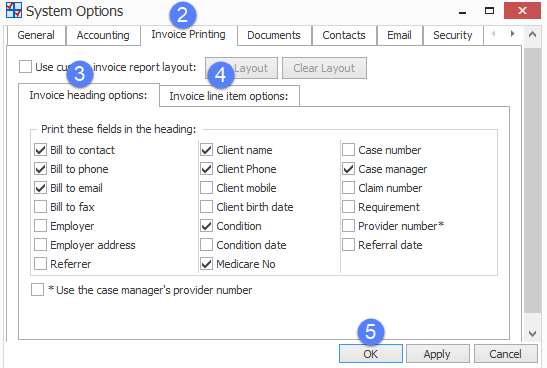The image size is (547, 368).
Task: Click the OK button
Action: click(370, 354)
